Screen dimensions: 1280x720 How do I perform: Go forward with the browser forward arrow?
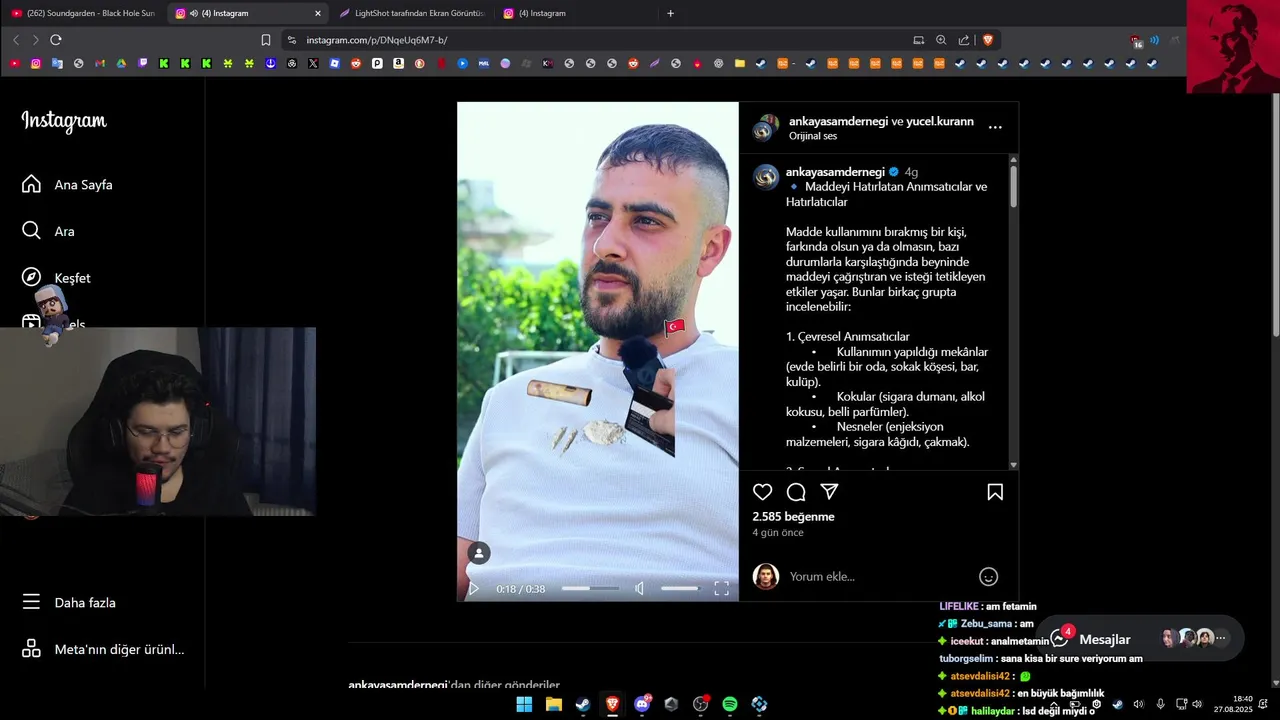(35, 40)
